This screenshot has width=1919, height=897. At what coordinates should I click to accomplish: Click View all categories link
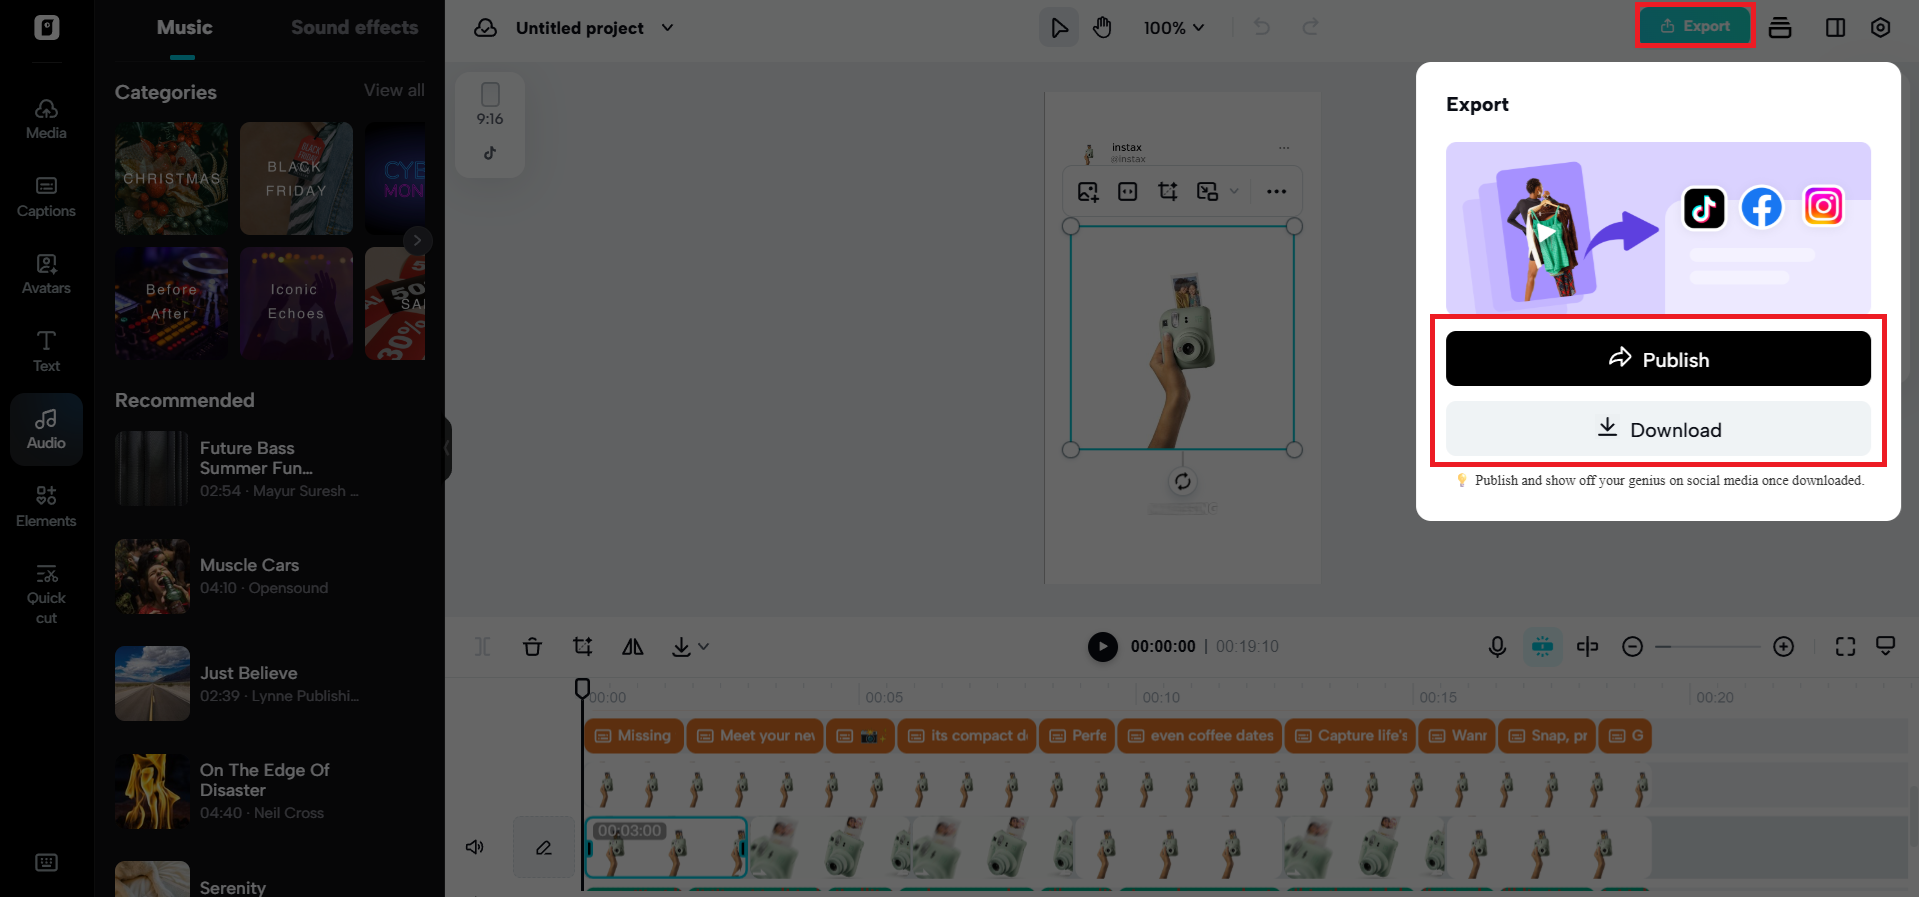tap(394, 90)
